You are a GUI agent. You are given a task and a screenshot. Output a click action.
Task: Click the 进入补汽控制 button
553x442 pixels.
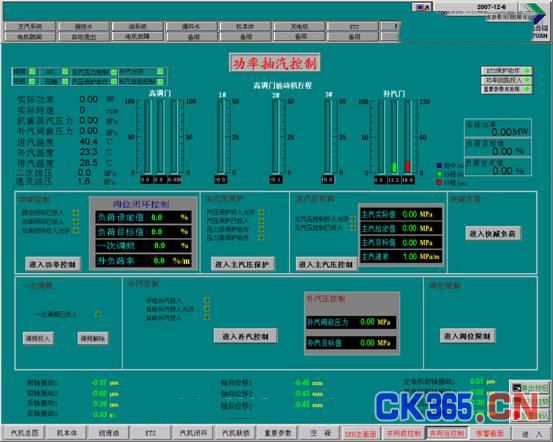[245, 336]
